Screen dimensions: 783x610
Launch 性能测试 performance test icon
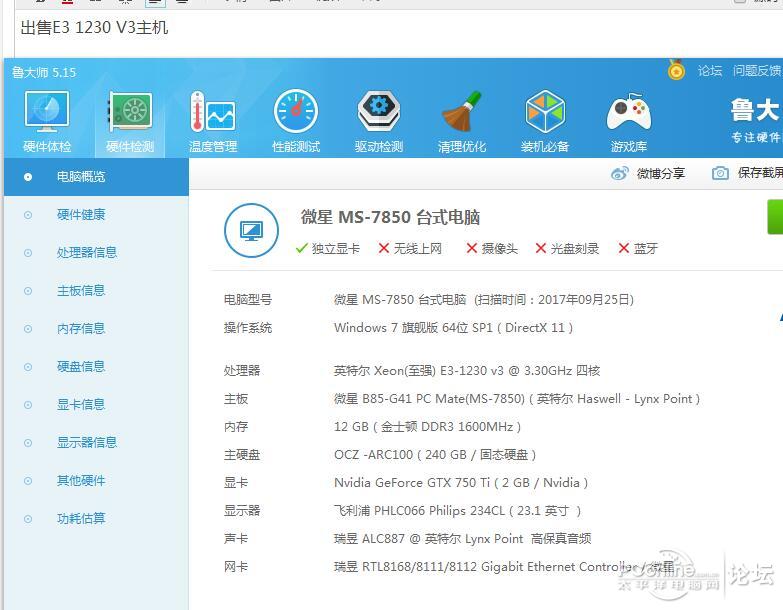296,121
